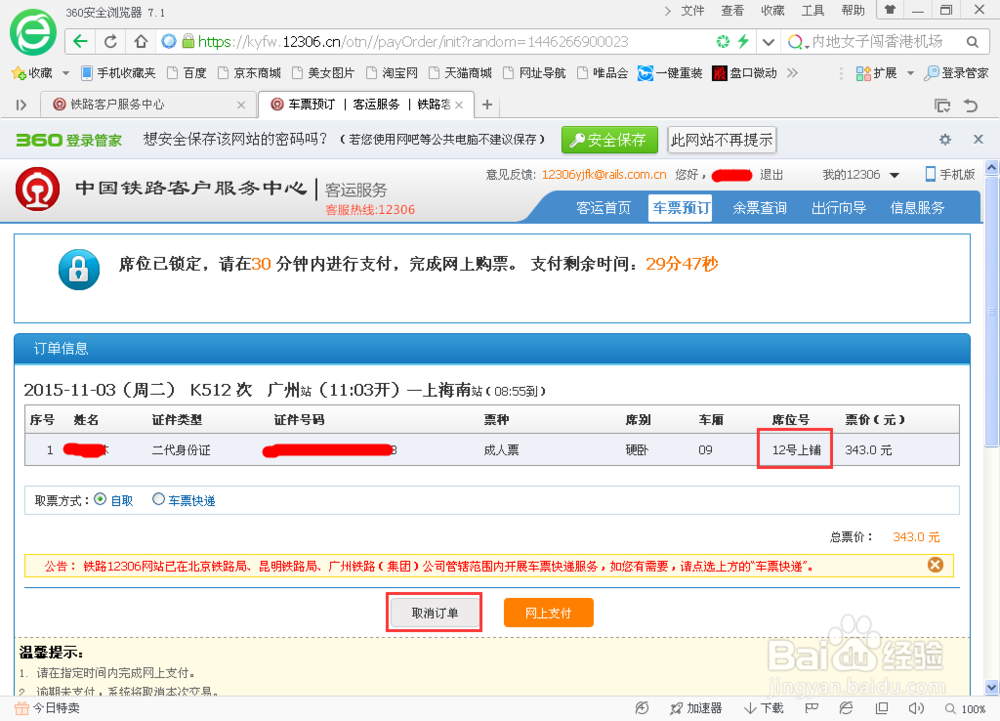Click the refresh icon in the toolbar

(110, 43)
